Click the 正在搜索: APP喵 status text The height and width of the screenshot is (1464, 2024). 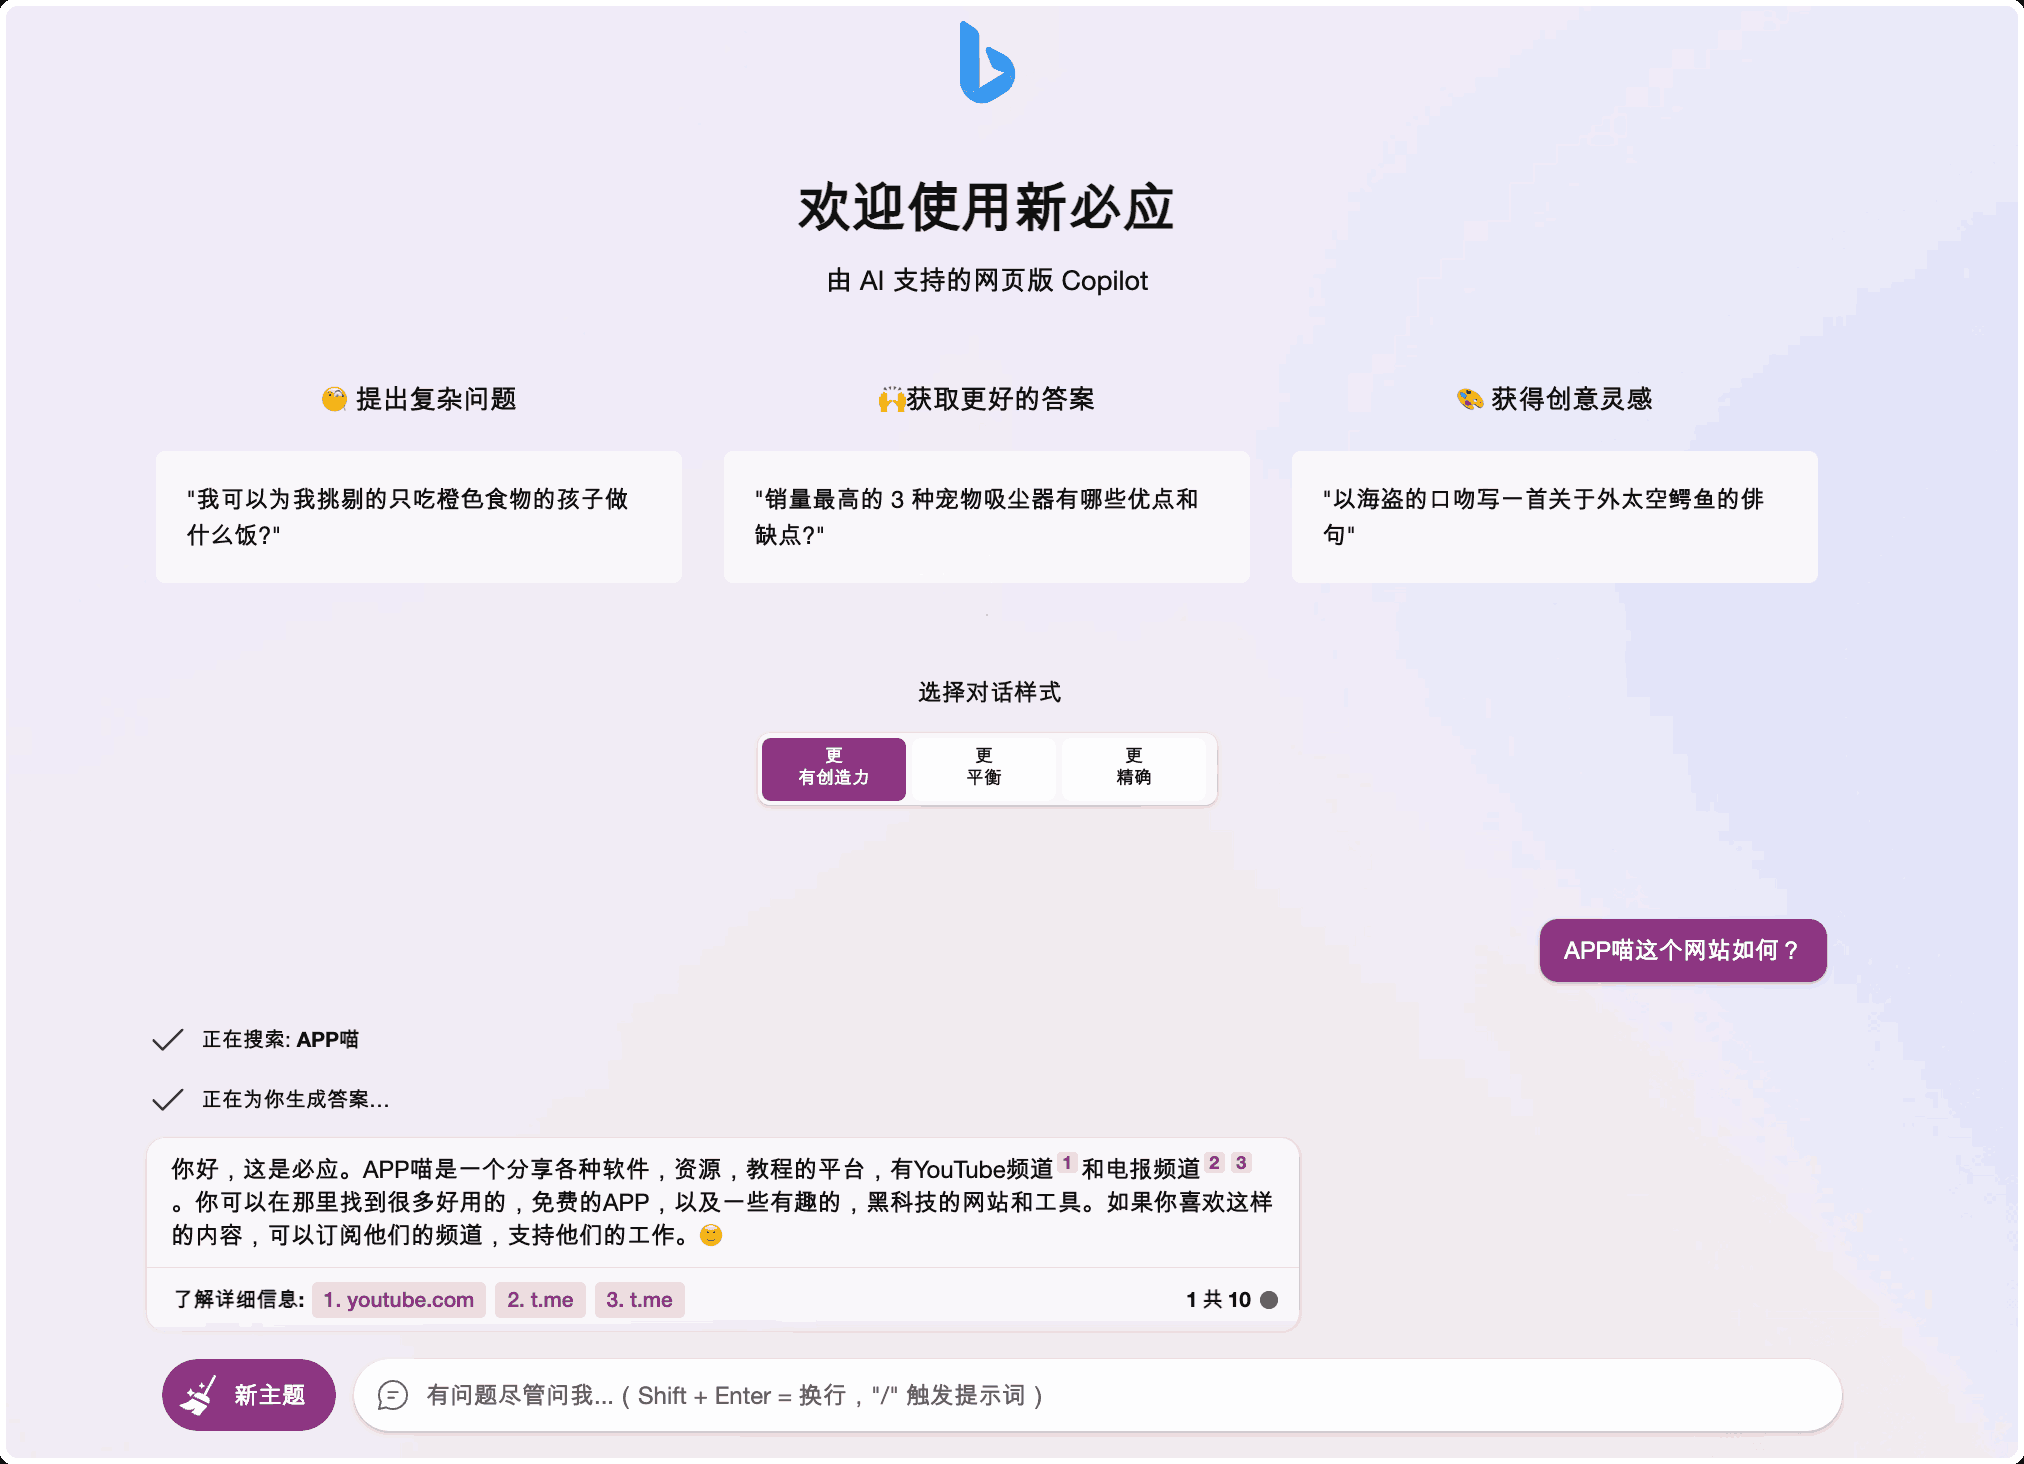click(x=280, y=1040)
